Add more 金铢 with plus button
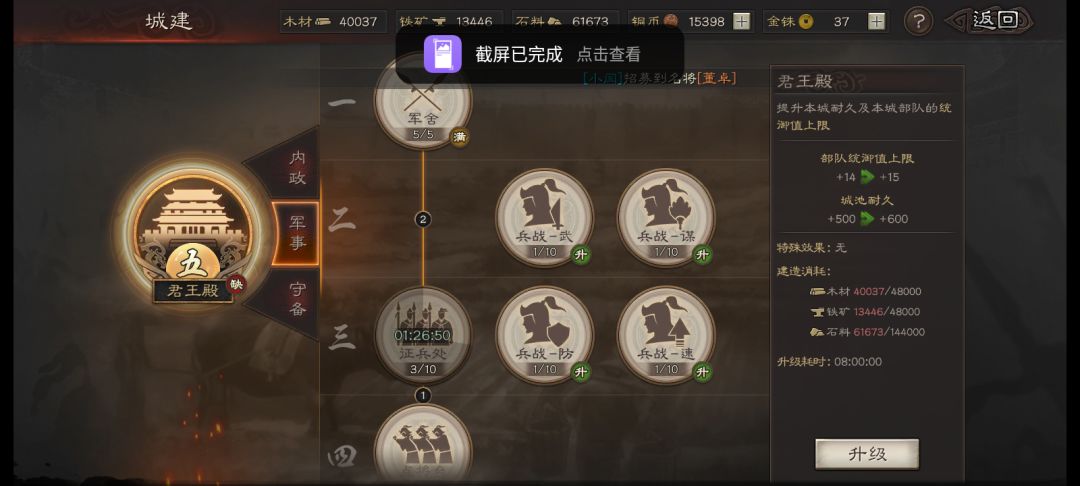1080x486 pixels. [876, 21]
